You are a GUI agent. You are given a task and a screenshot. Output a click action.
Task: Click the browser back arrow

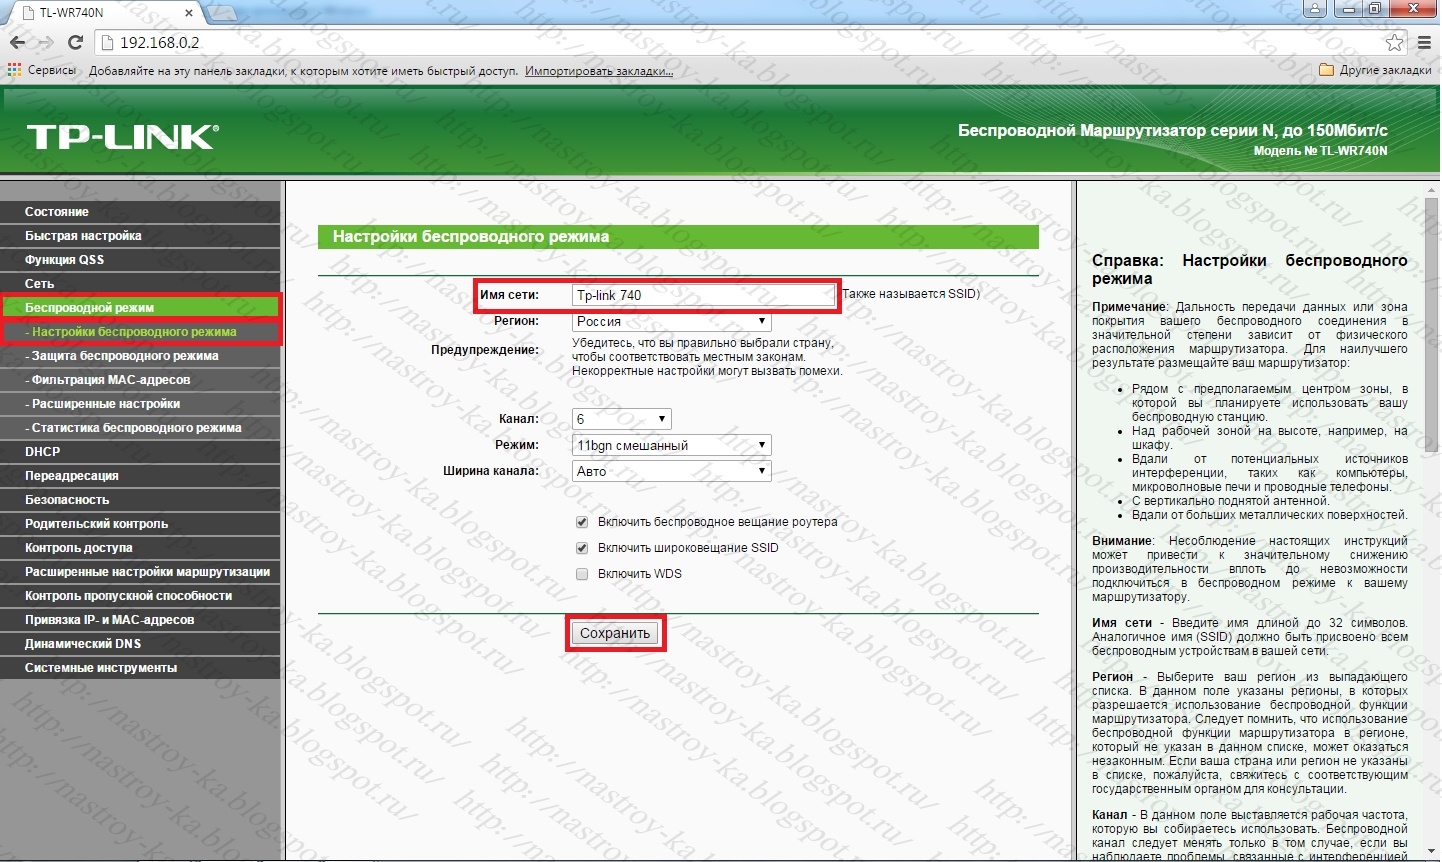(x=17, y=42)
